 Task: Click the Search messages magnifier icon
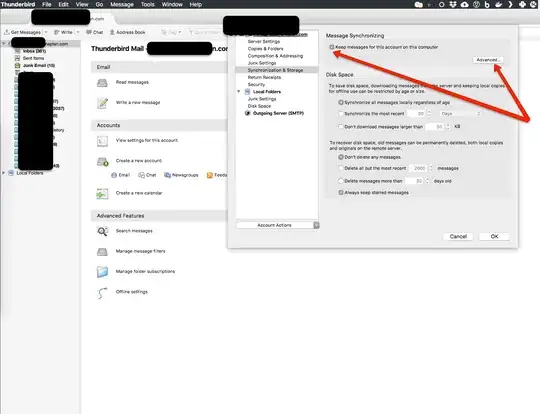click(102, 231)
